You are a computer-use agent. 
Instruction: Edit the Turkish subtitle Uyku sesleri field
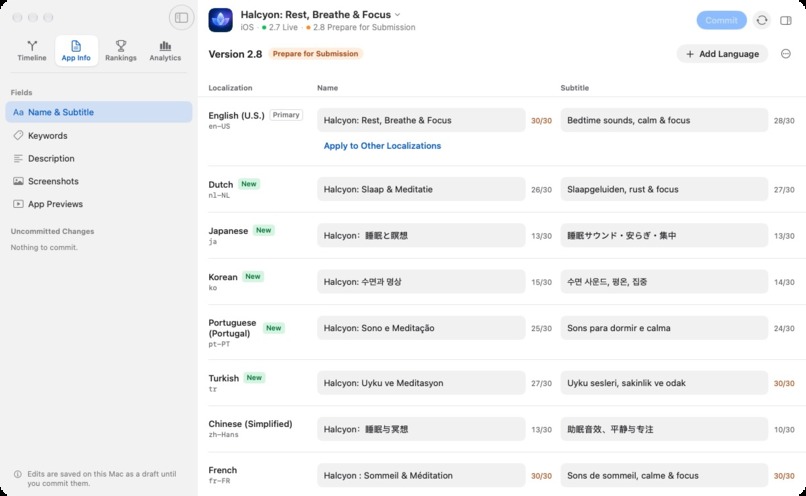tap(664, 383)
